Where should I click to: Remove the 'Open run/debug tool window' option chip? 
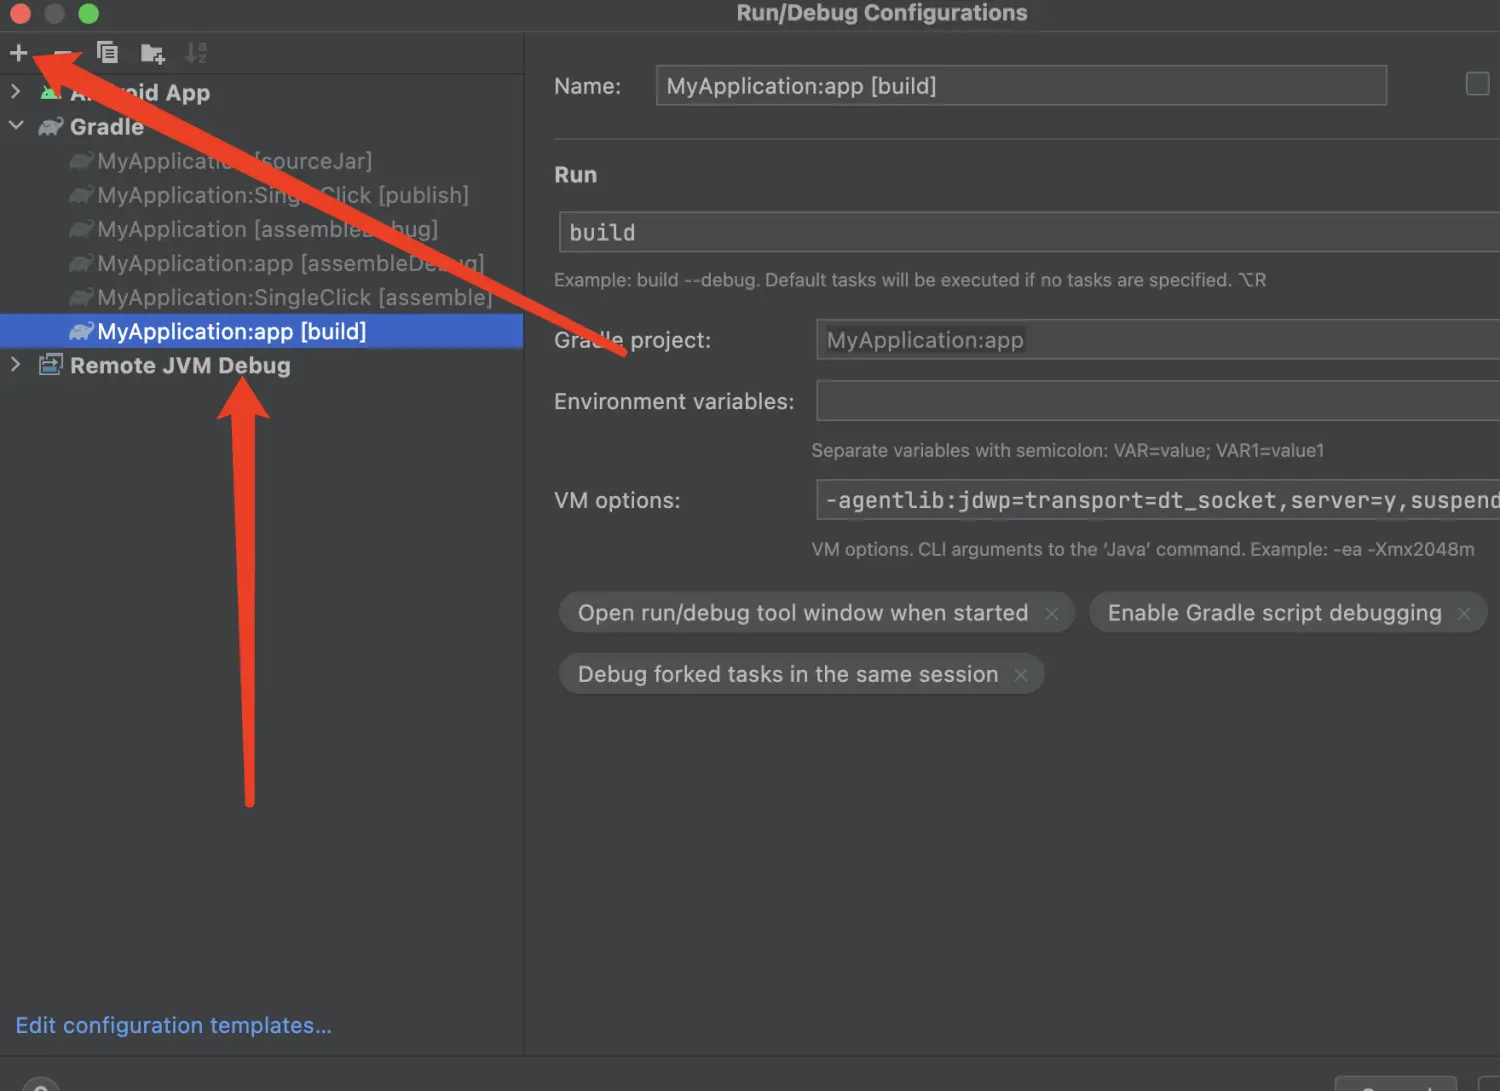pyautogui.click(x=1051, y=614)
